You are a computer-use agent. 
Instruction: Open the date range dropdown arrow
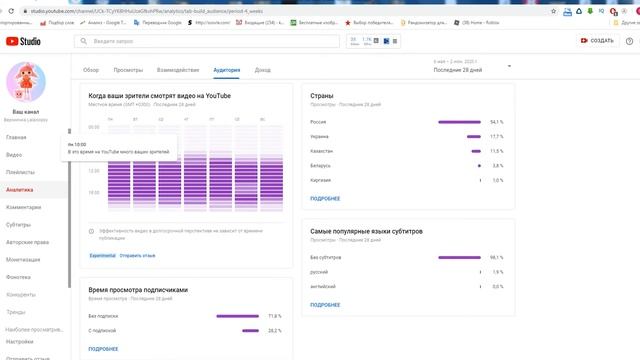(509, 66)
